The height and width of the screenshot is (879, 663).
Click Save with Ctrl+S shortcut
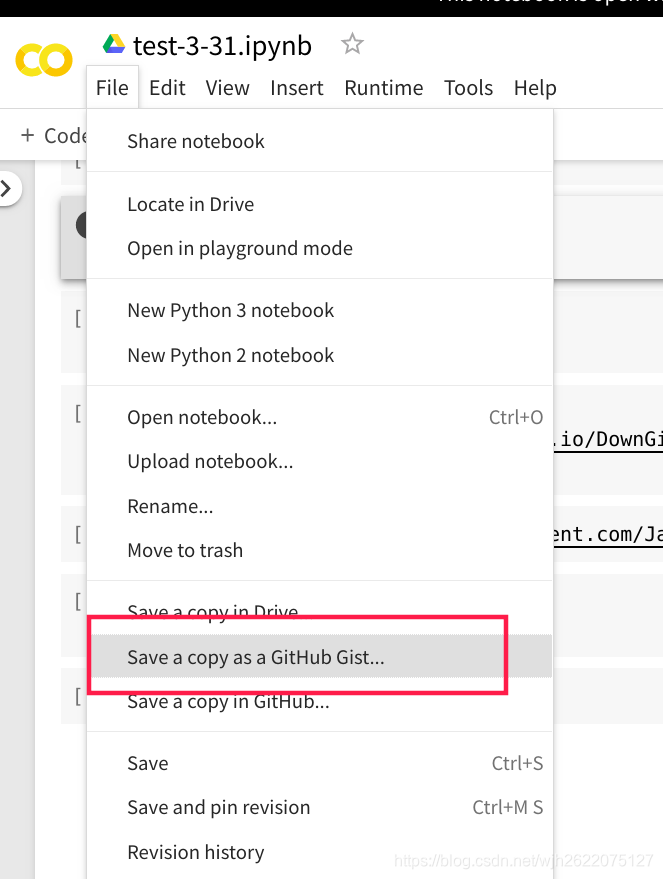tap(319, 763)
